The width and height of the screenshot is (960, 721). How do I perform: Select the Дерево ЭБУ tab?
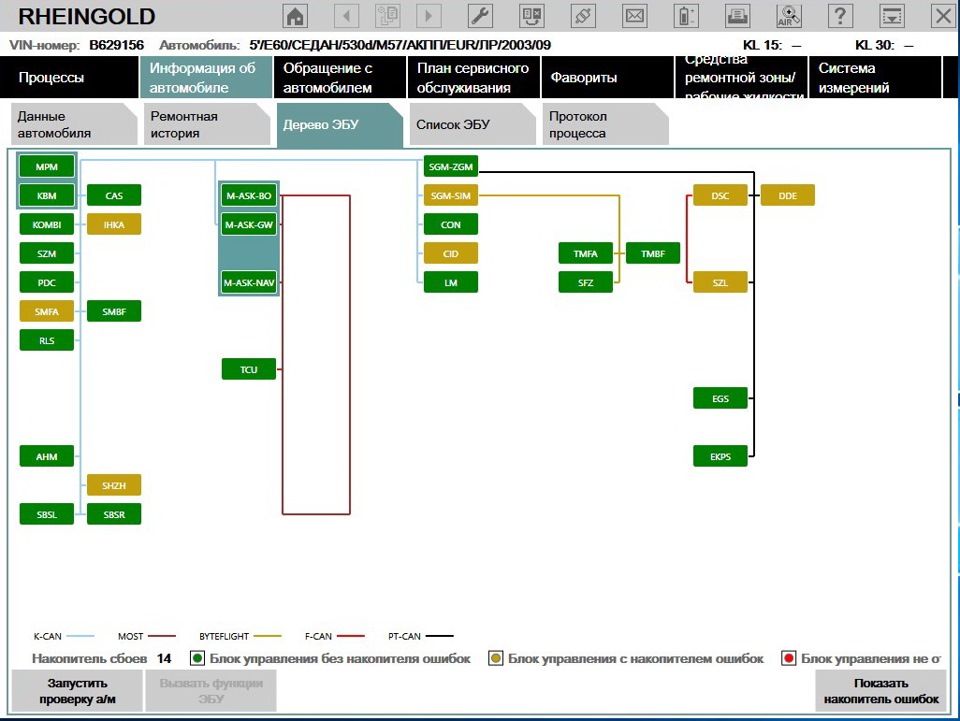[340, 124]
